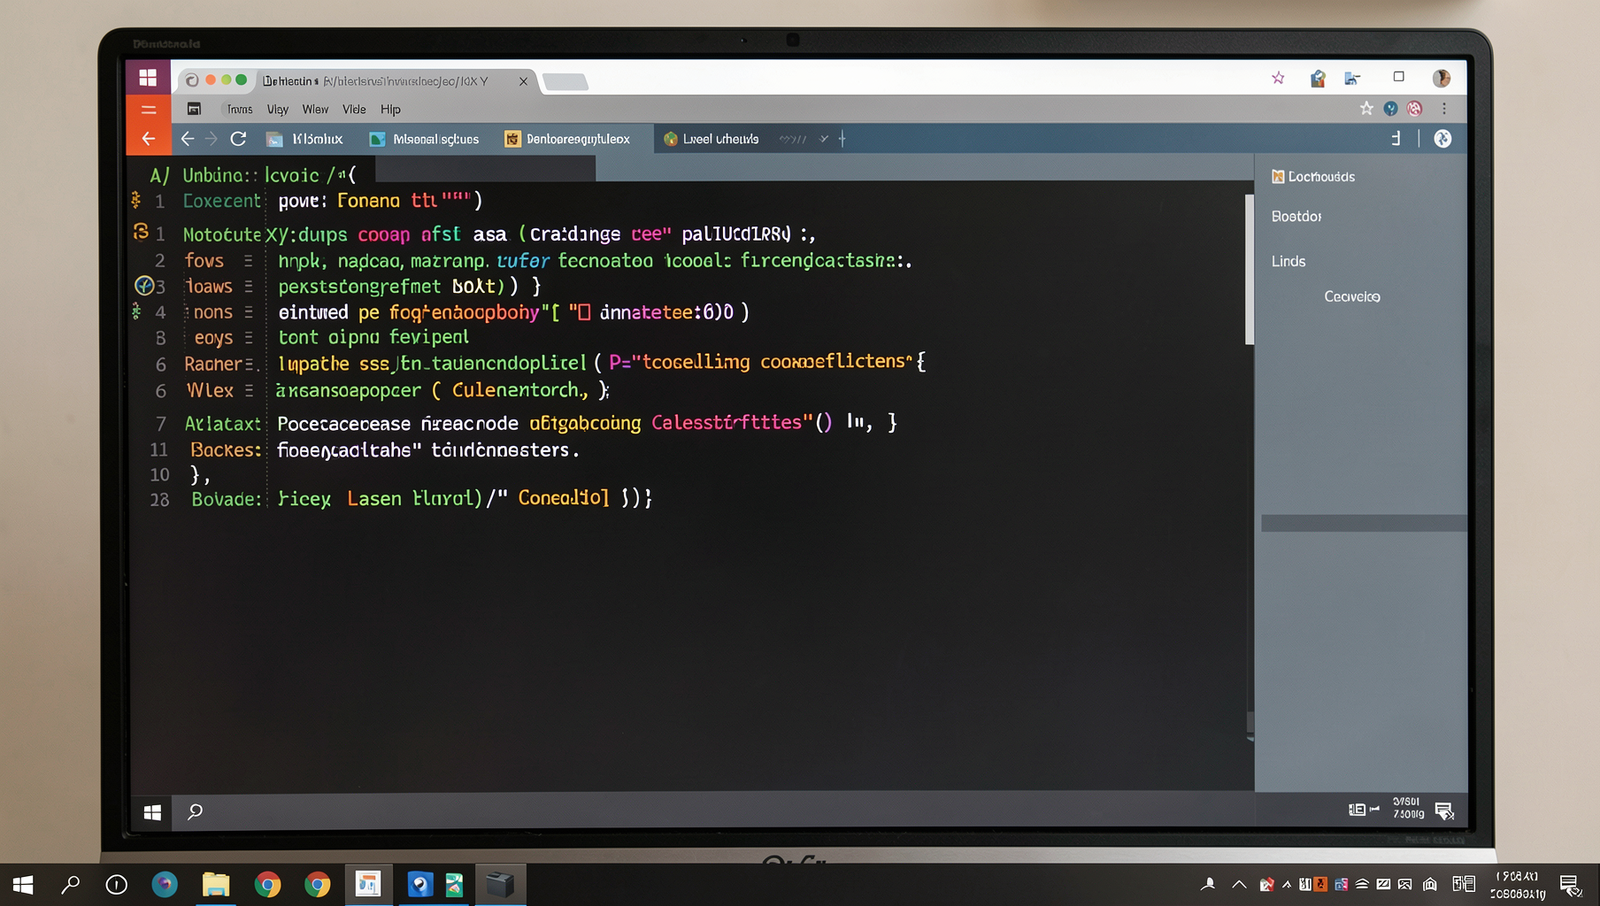This screenshot has height=906, width=1600.
Task: Open Search on the laptop's inner taskbar
Action: (x=195, y=812)
